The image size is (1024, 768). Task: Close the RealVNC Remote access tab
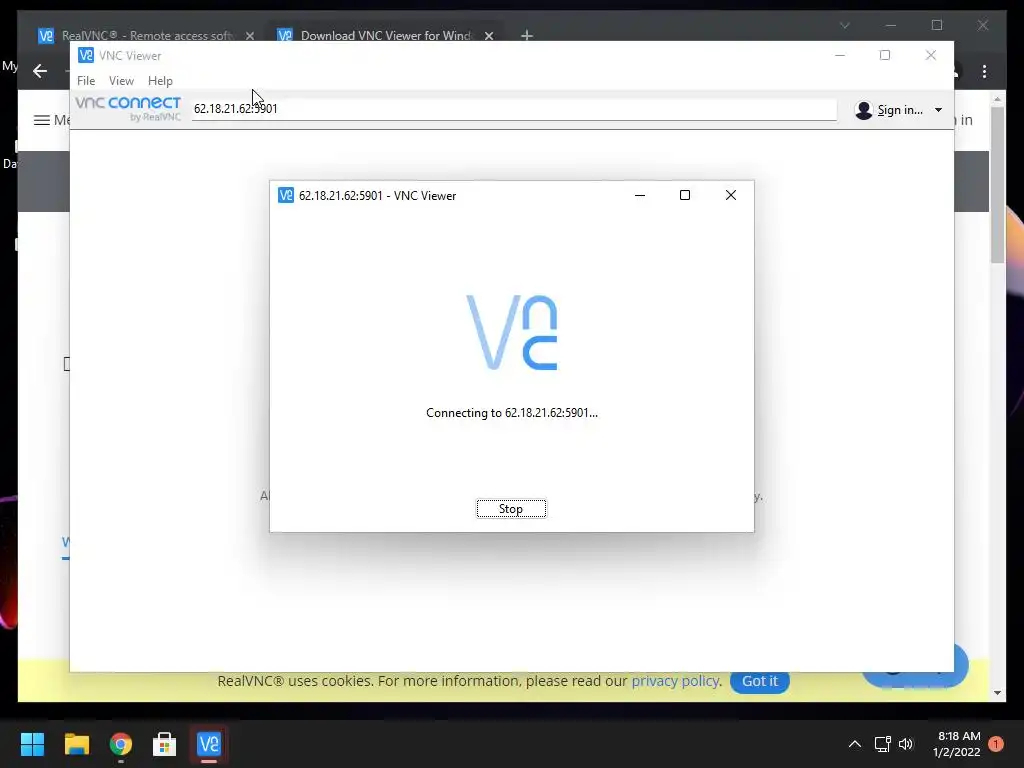(x=250, y=36)
